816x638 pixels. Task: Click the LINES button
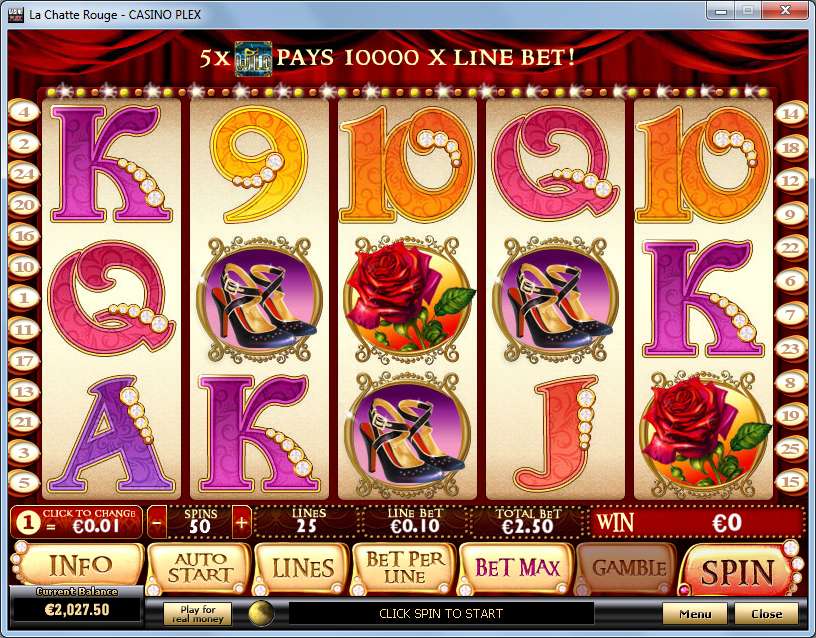tap(302, 568)
